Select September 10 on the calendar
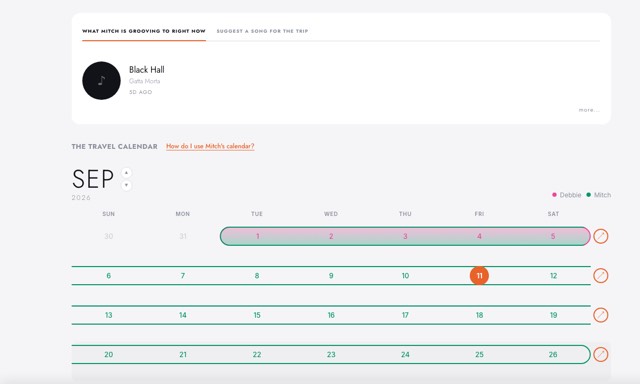The image size is (640, 384). point(405,276)
